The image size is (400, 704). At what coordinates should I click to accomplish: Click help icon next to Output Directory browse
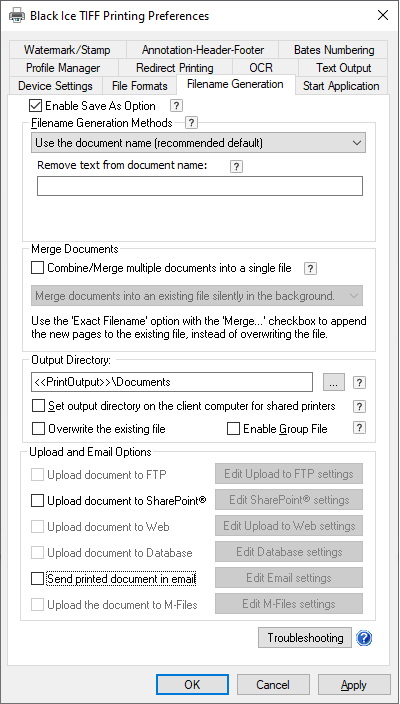(x=359, y=383)
